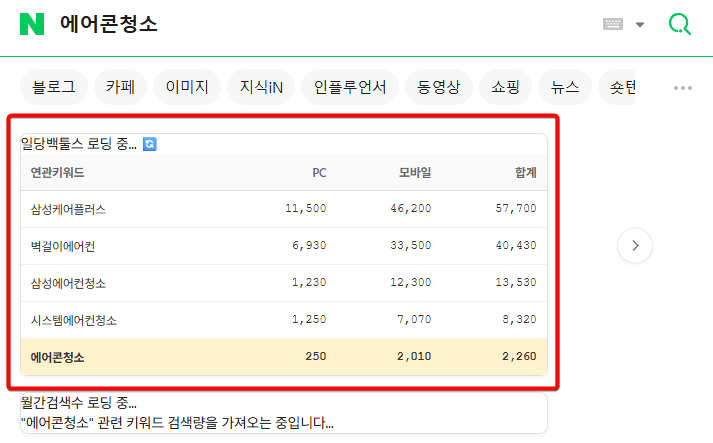Screen dimensions: 713x443
Task: Select the 벽걸이에어컨 related keyword
Action: pyautogui.click(x=63, y=246)
